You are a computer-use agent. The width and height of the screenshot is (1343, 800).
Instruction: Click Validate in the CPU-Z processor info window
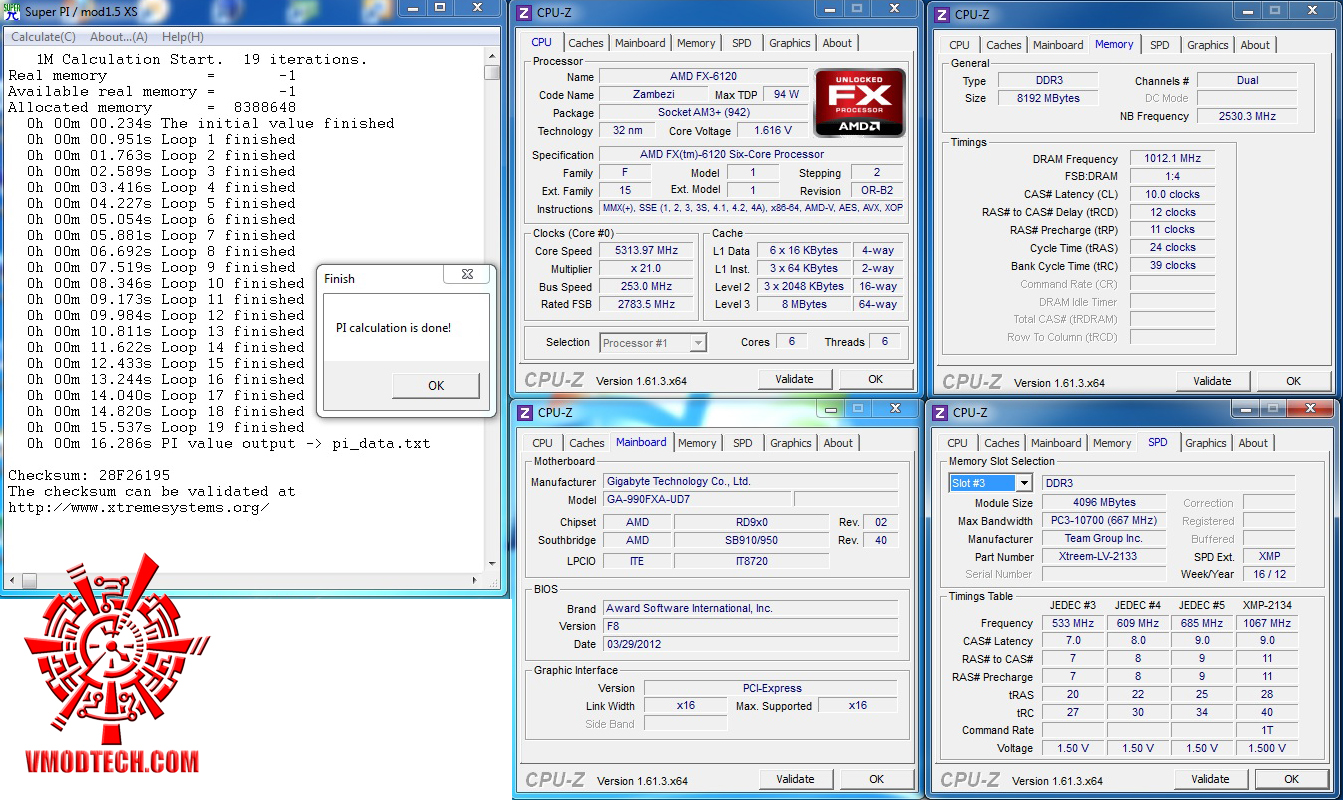(794, 379)
